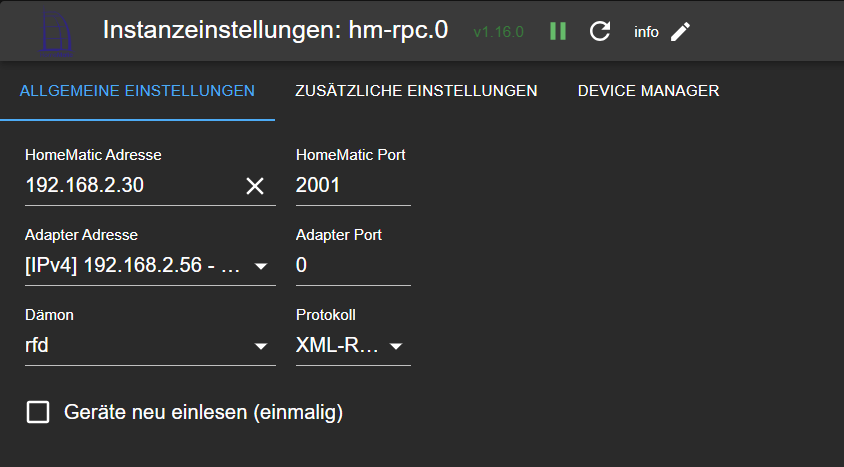The height and width of the screenshot is (467, 844).
Task: Open the info log level label
Action: [x=646, y=32]
